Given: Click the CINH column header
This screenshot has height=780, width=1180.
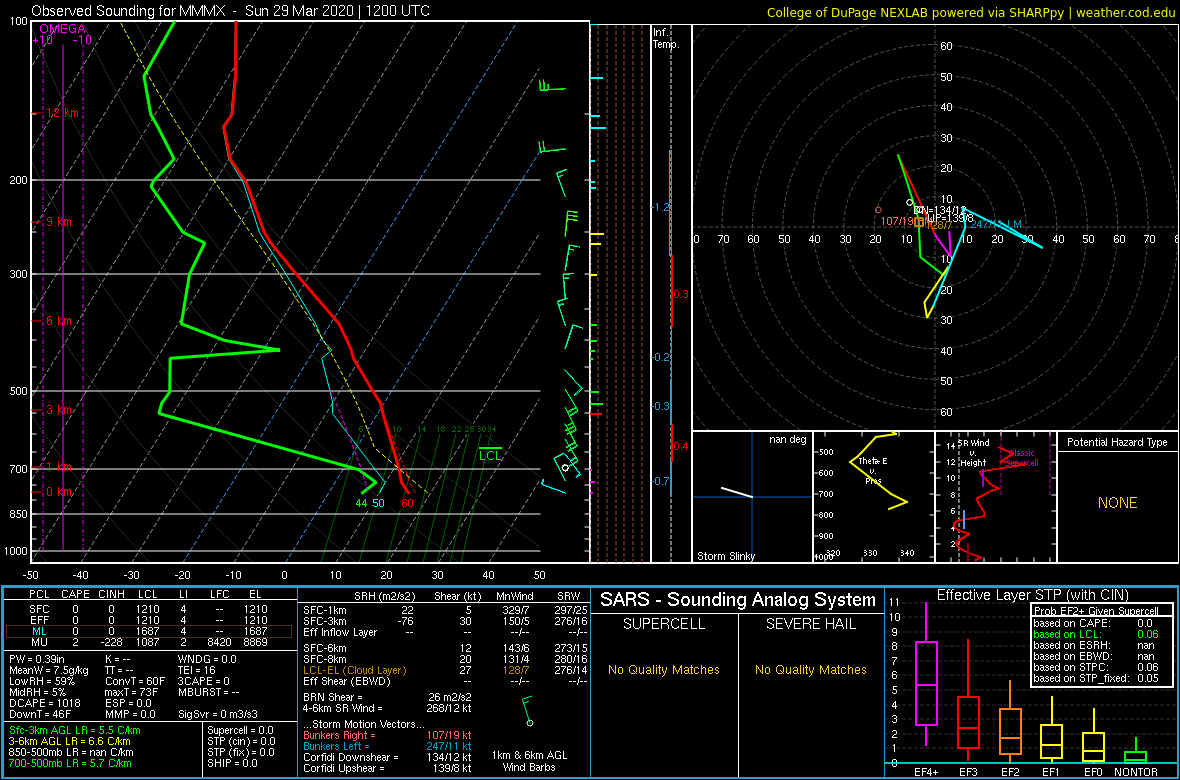Looking at the screenshot, I should (112, 594).
